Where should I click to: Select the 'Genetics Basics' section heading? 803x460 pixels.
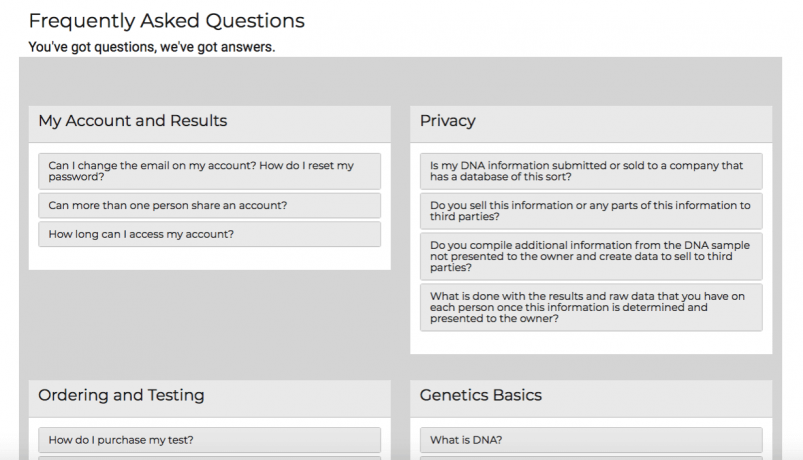click(481, 395)
